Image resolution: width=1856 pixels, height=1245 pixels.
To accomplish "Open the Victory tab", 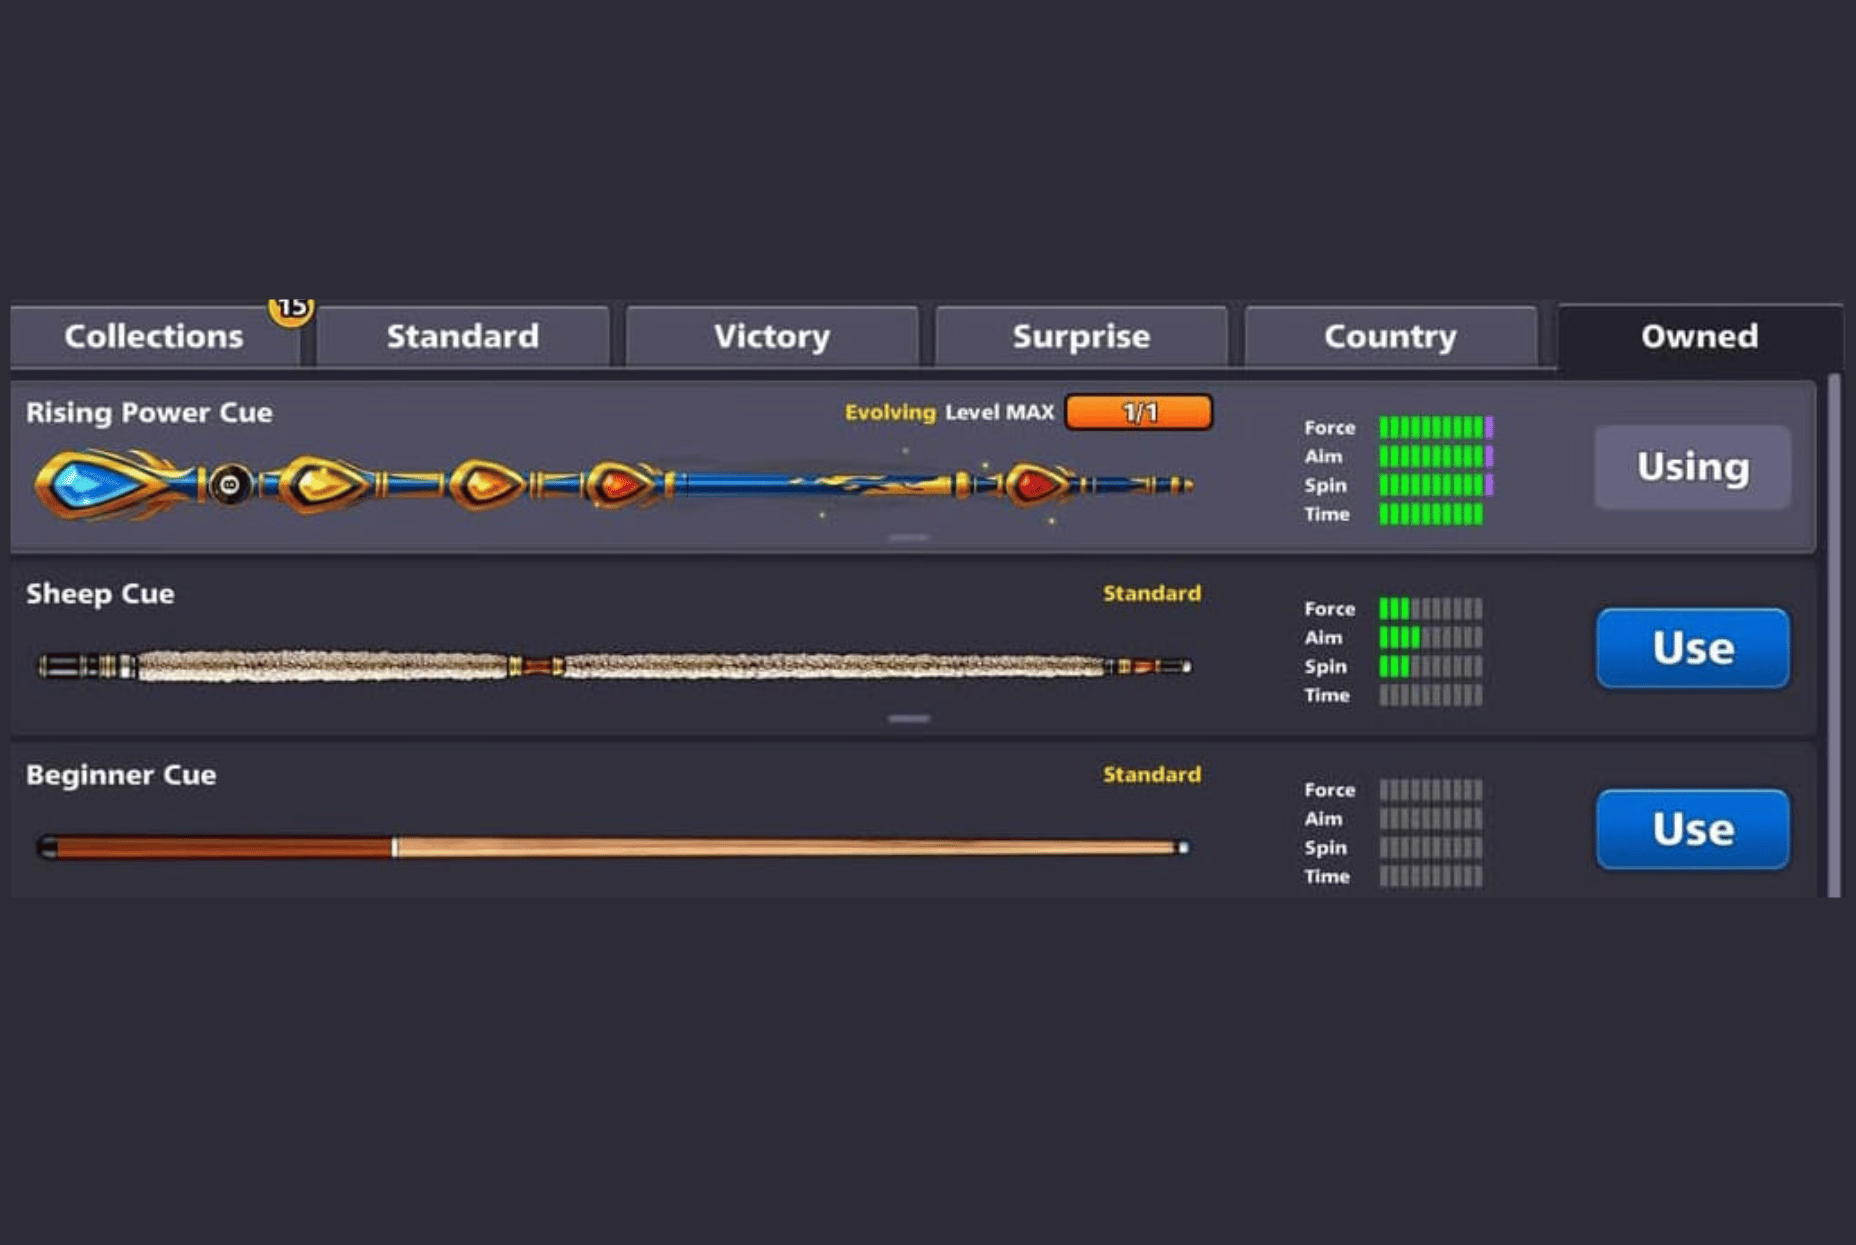I will [x=771, y=337].
